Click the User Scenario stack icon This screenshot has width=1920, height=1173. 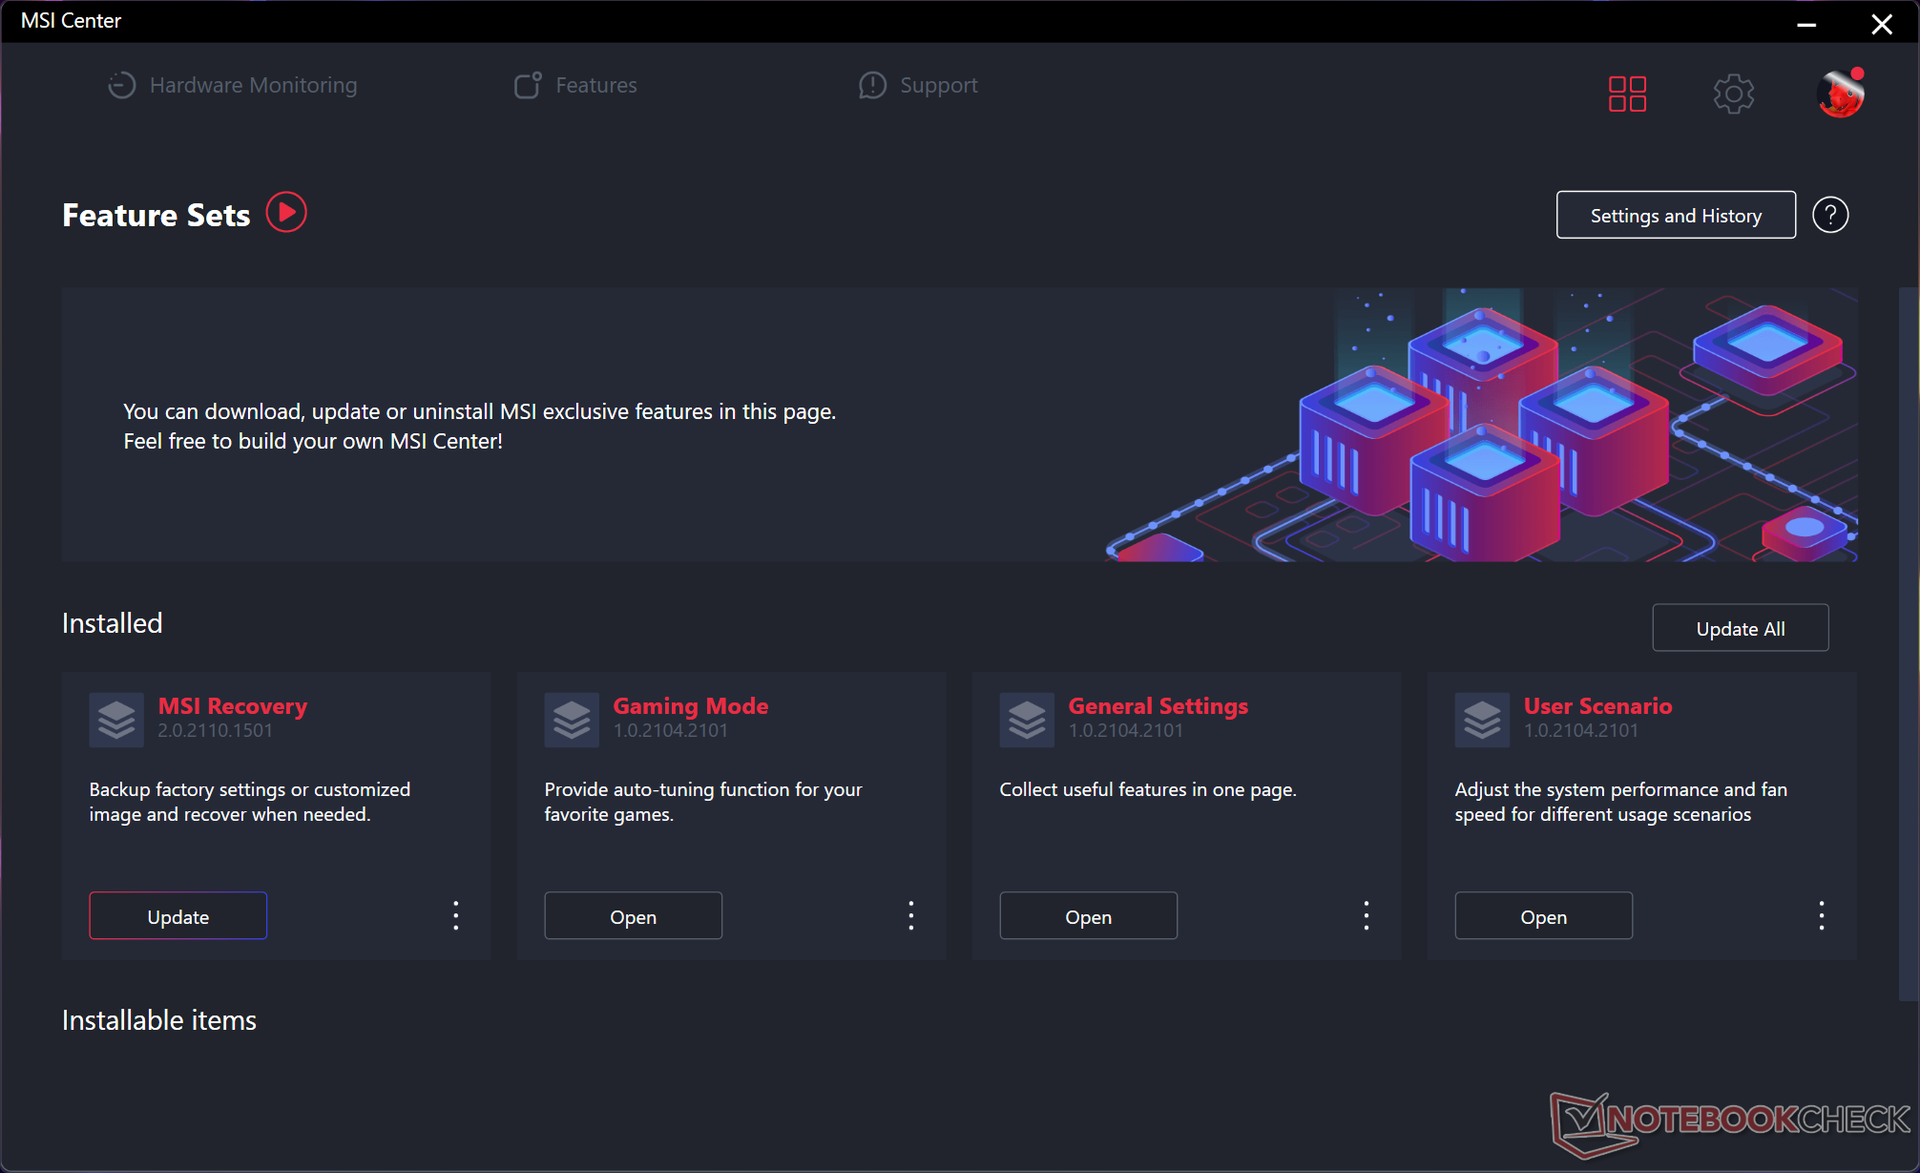pos(1481,719)
